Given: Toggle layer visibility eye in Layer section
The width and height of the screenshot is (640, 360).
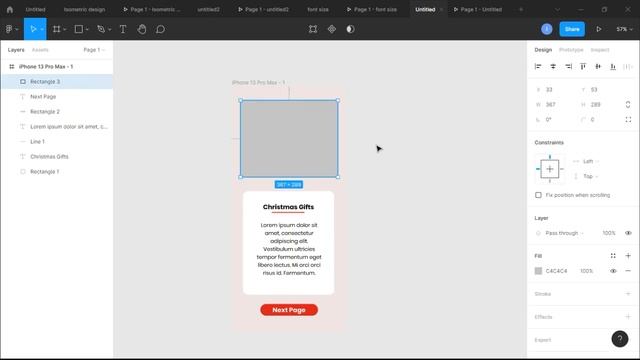Looking at the screenshot, I should point(628,233).
